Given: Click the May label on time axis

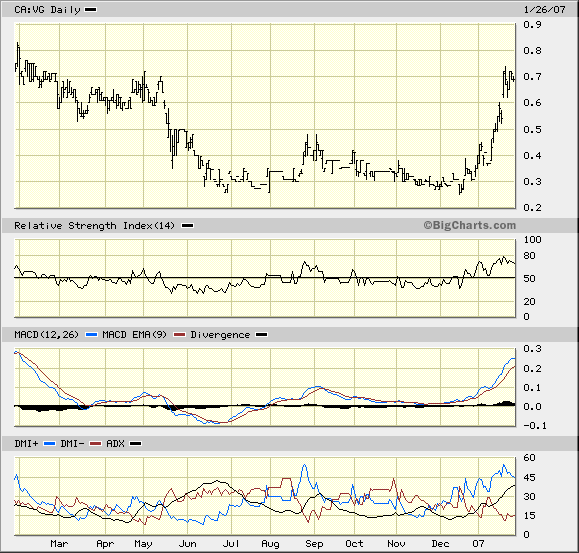Looking at the screenshot, I should coord(143,544).
